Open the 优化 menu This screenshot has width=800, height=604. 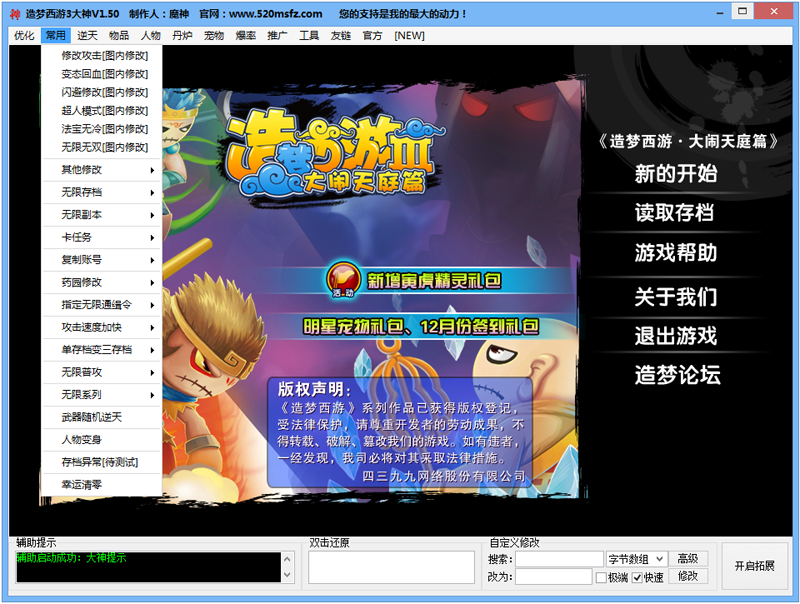(x=24, y=35)
